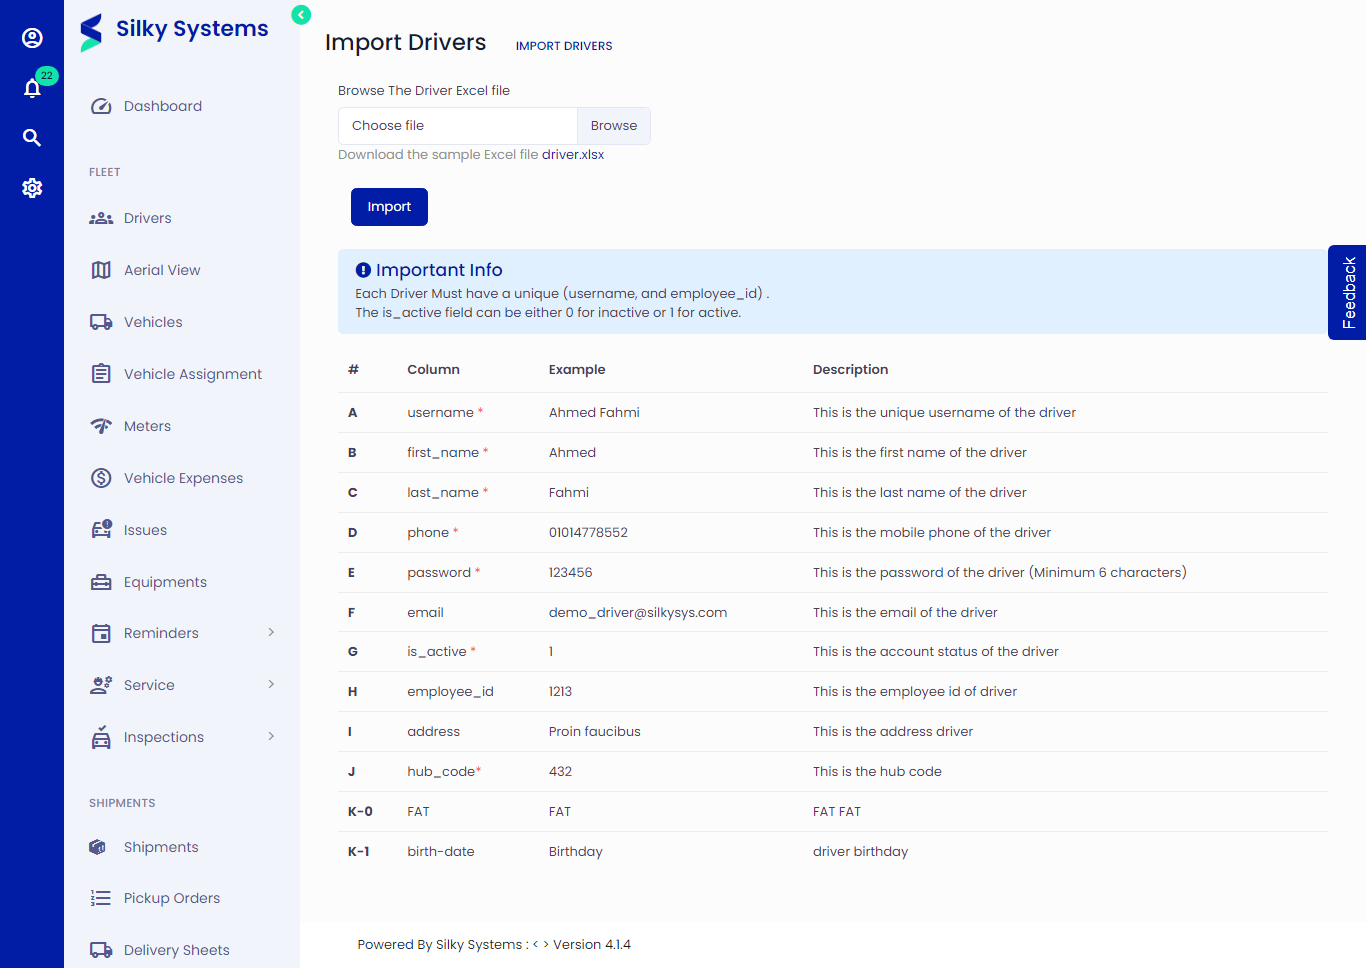
Task: Select Vehicle Expenses from the sidebar
Action: (183, 477)
